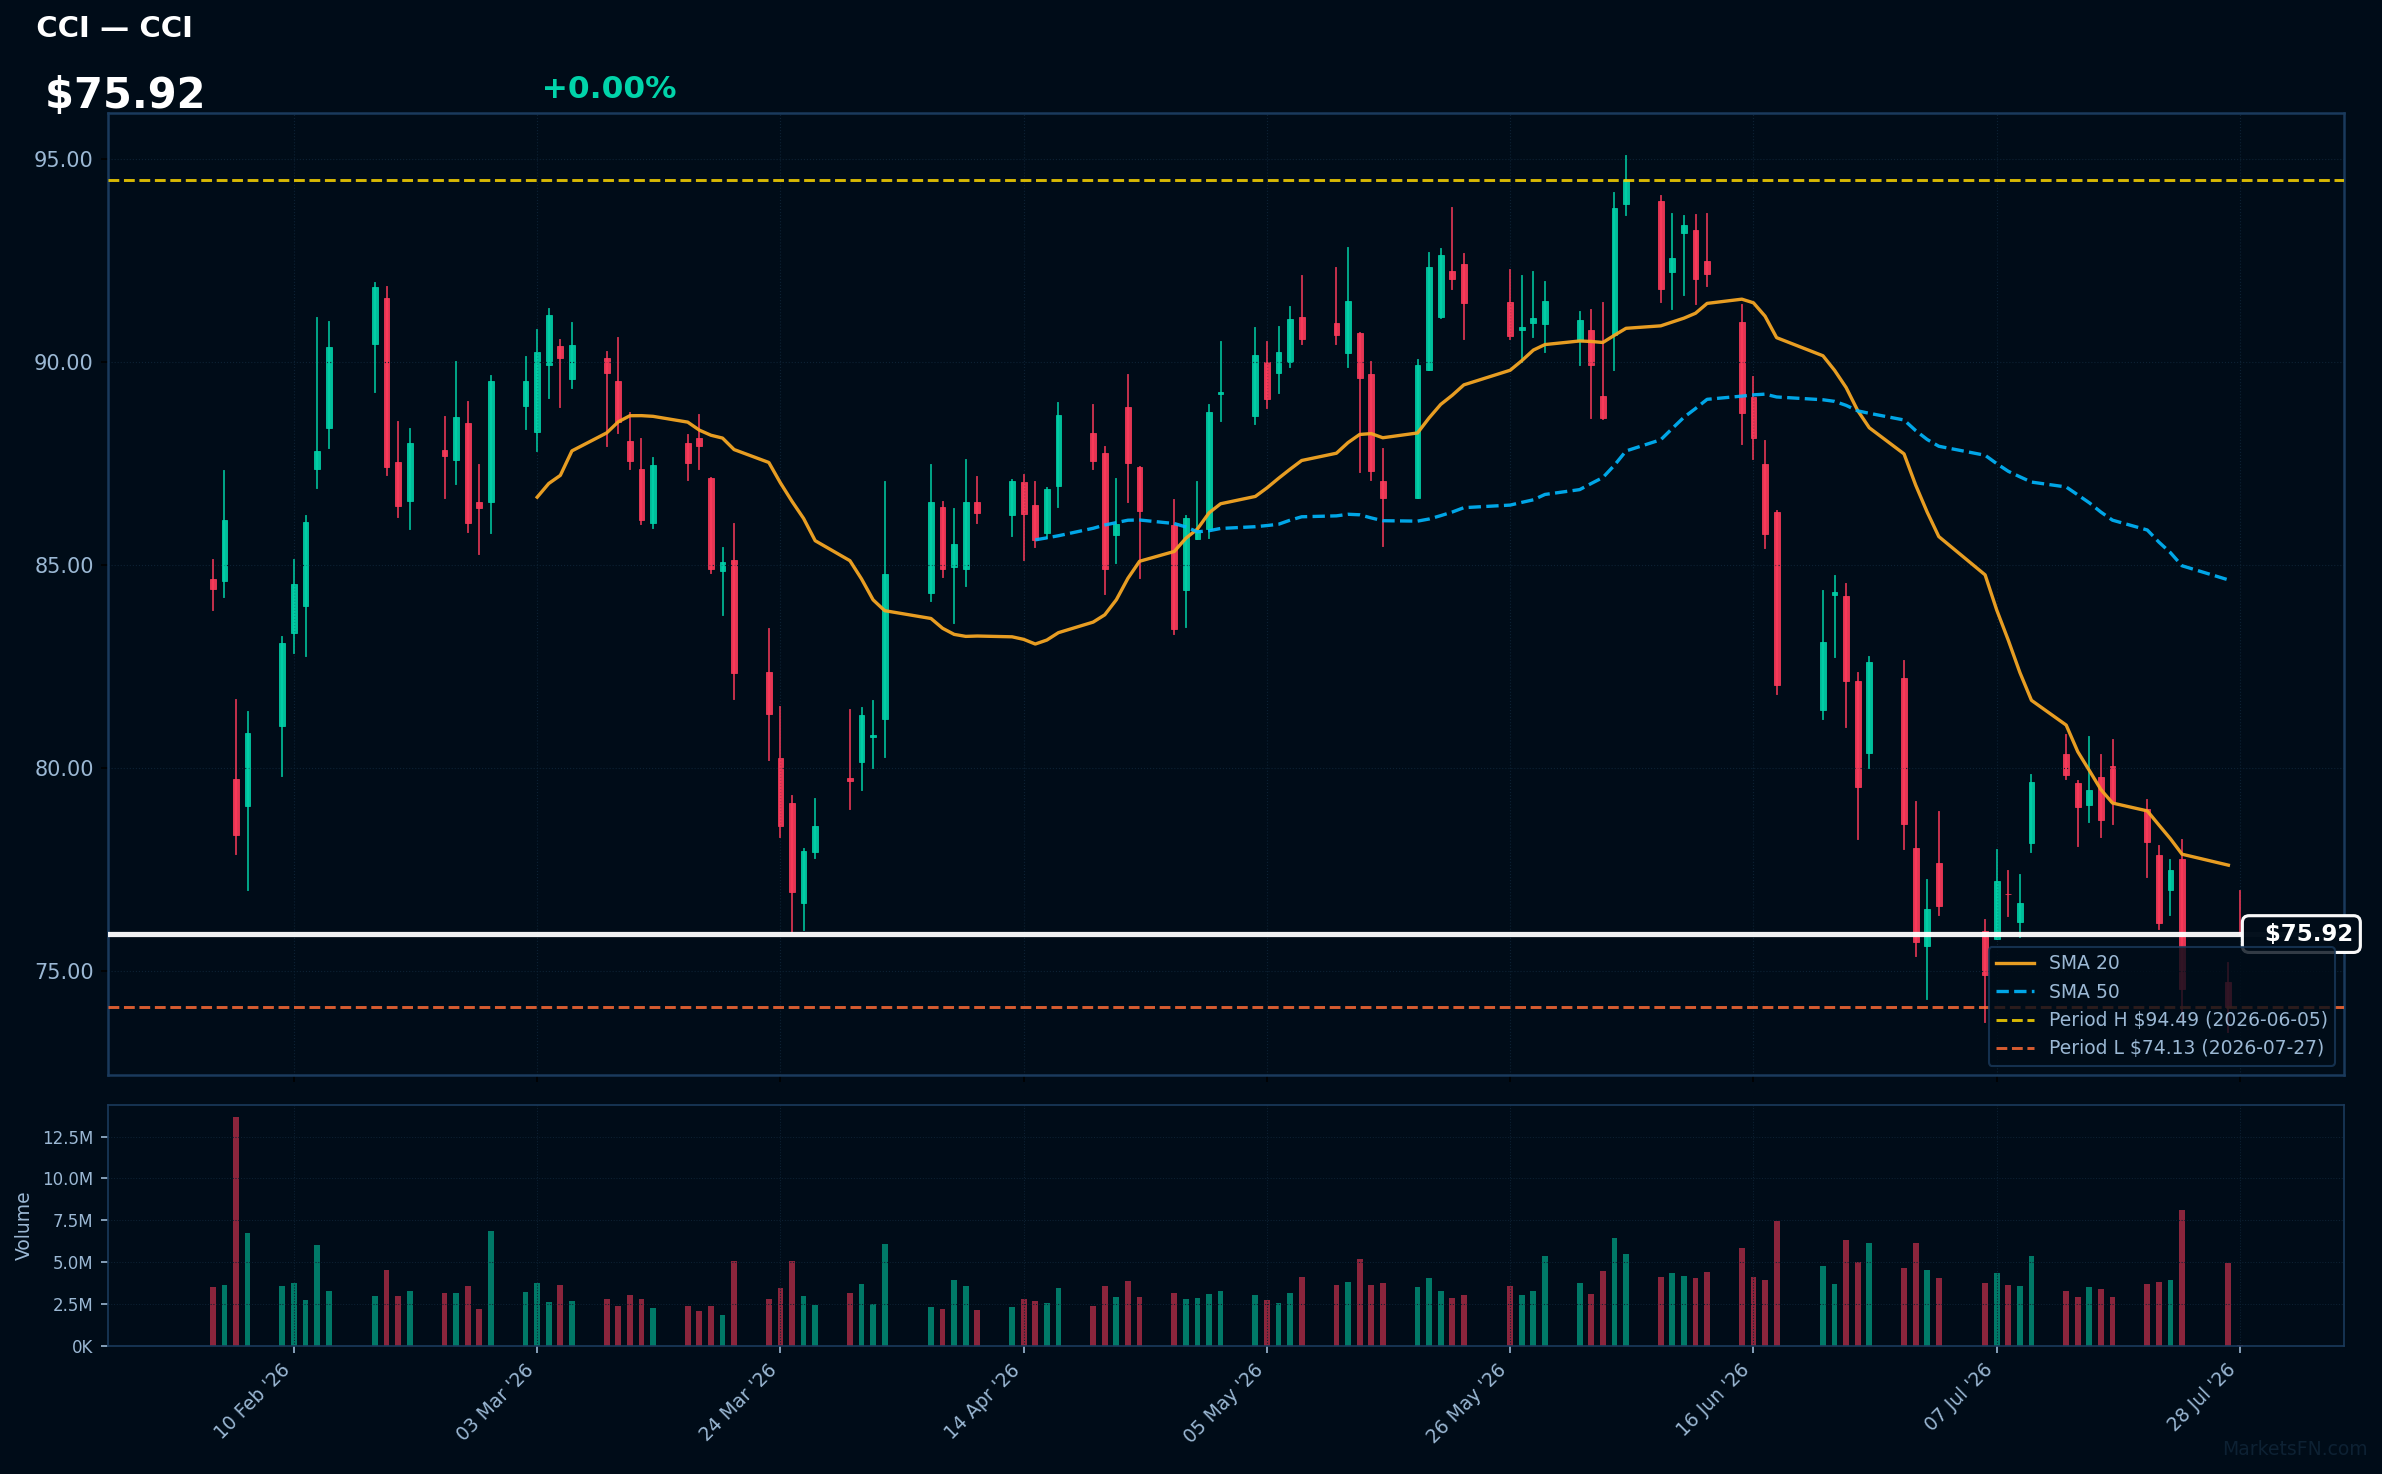Click the 24 Mar '26 date label
The height and width of the screenshot is (1474, 2382).
(737, 1401)
